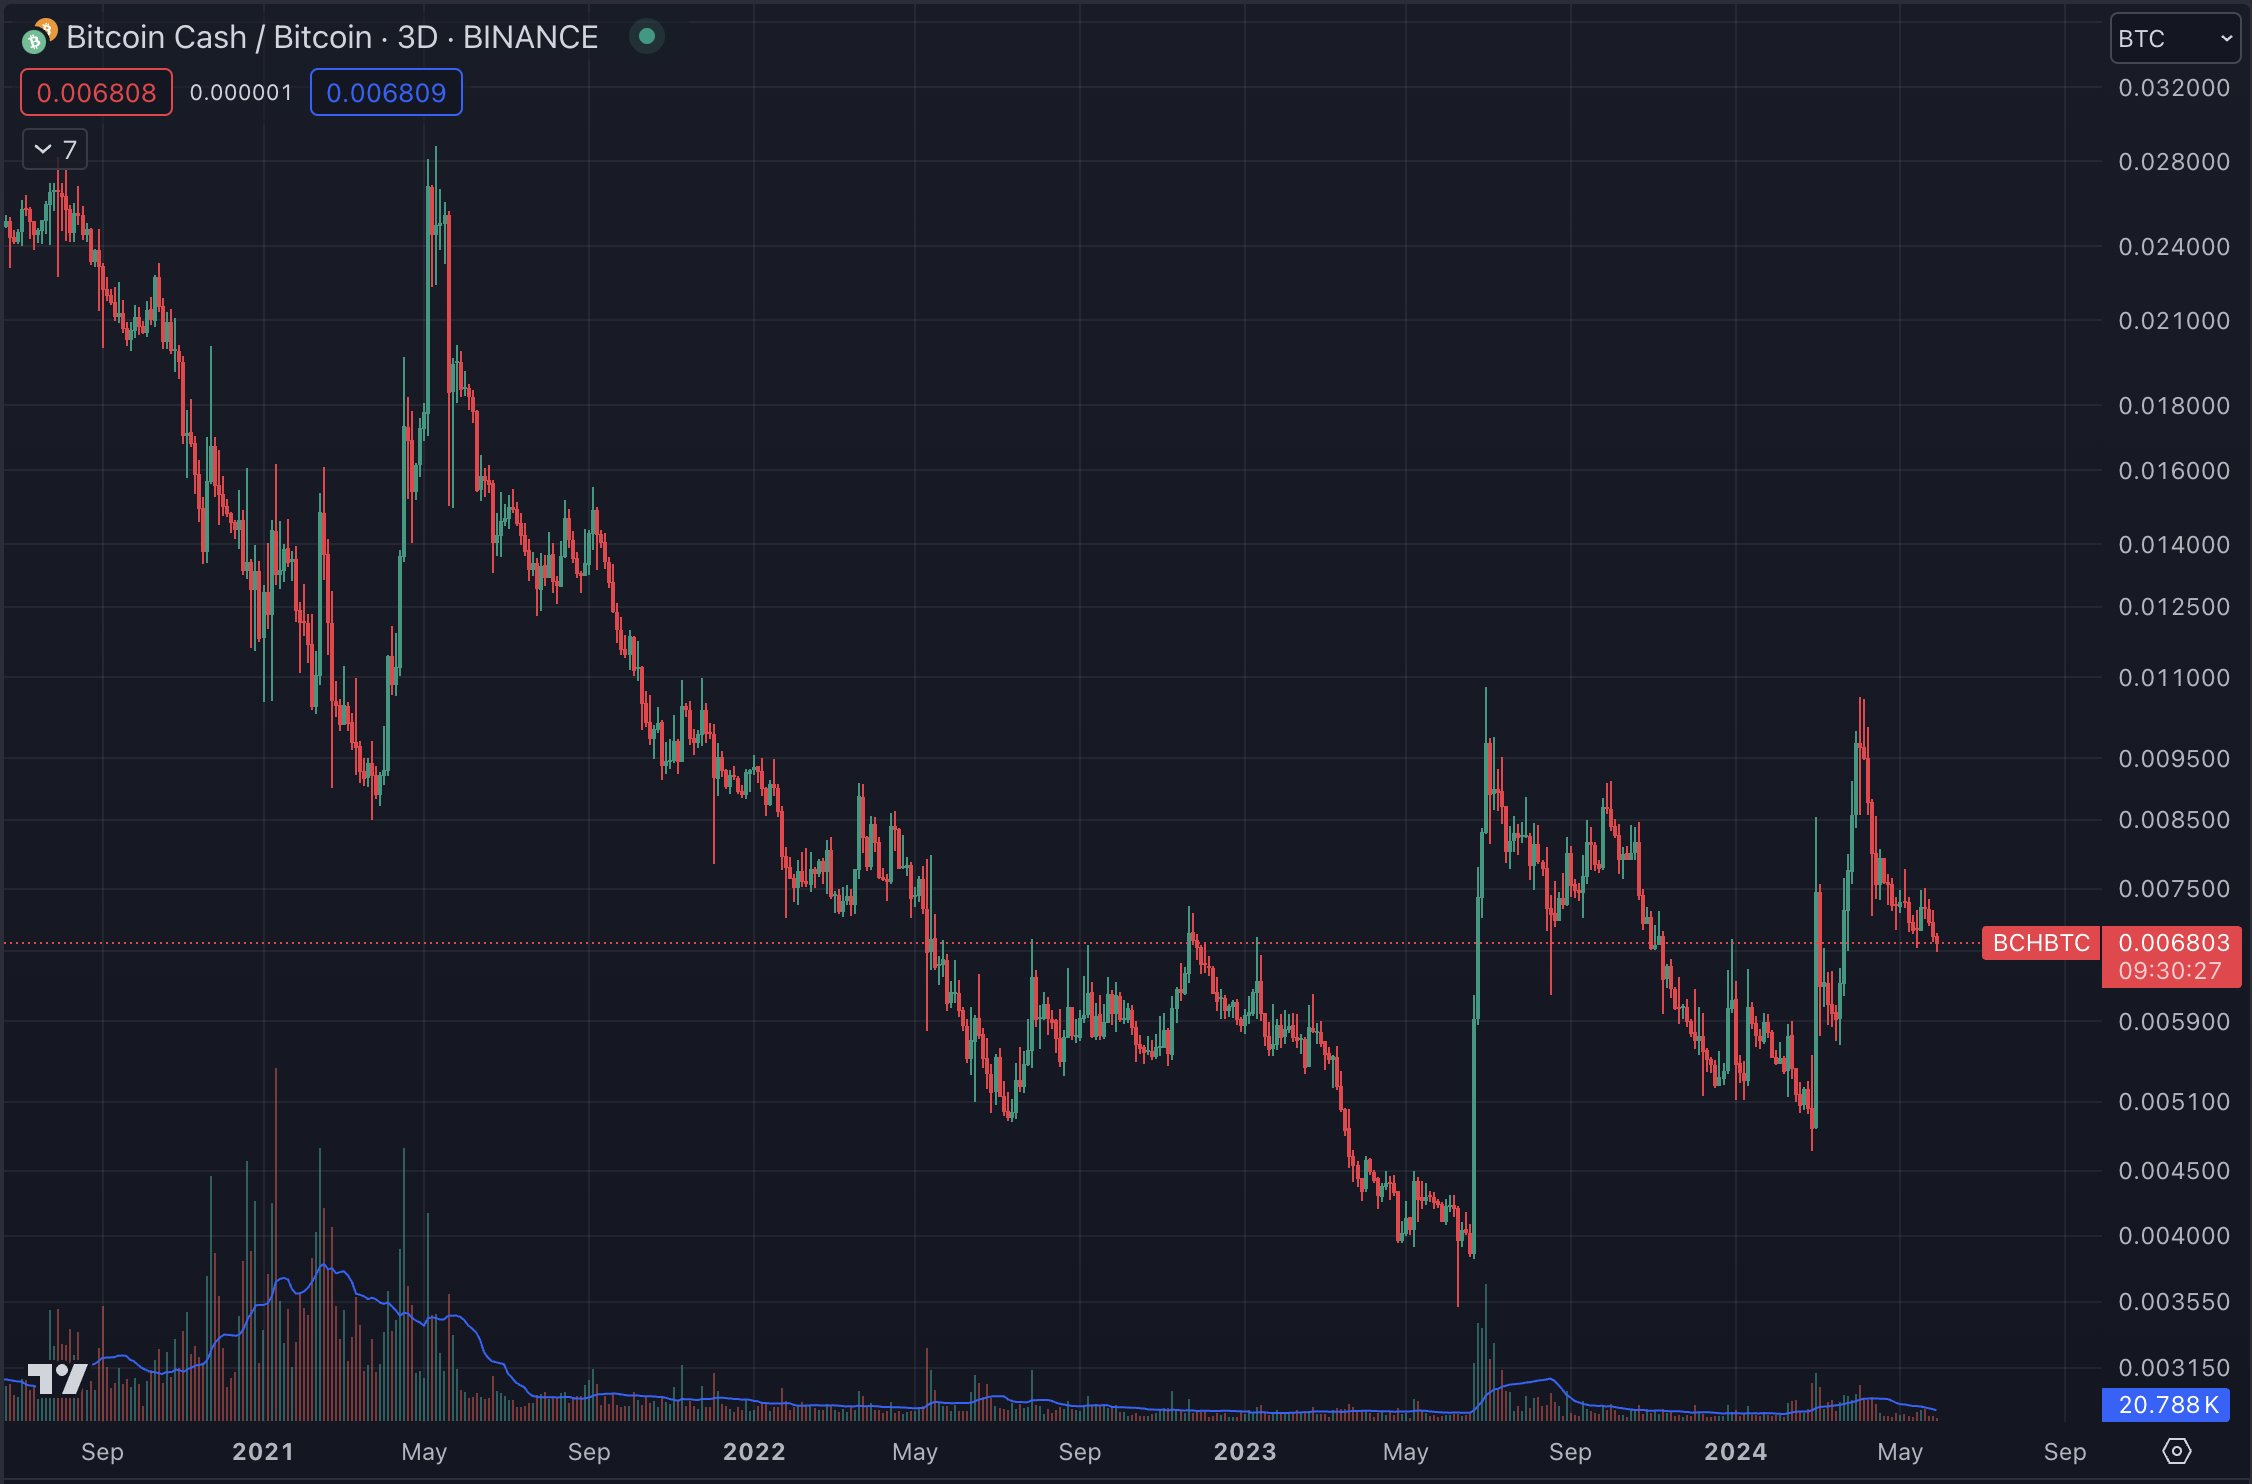Click the 2024 label on time axis
The width and height of the screenshot is (2252, 1484).
click(1735, 1452)
